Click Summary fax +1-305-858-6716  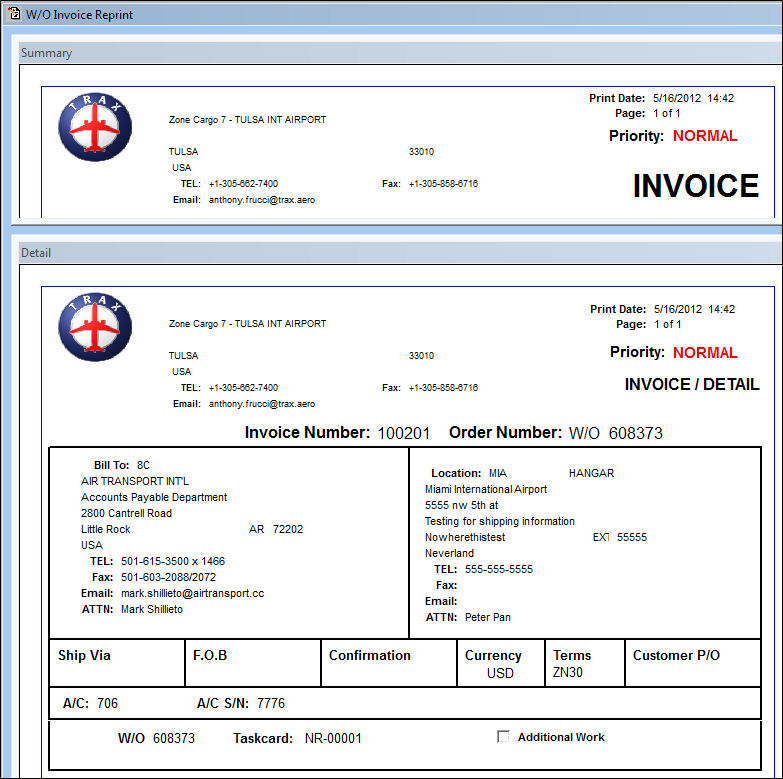pos(443,184)
